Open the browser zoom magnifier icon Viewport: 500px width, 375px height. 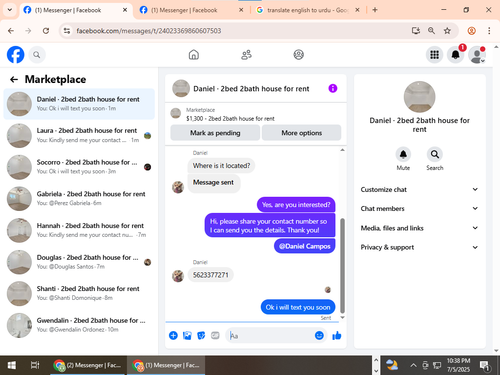431,31
